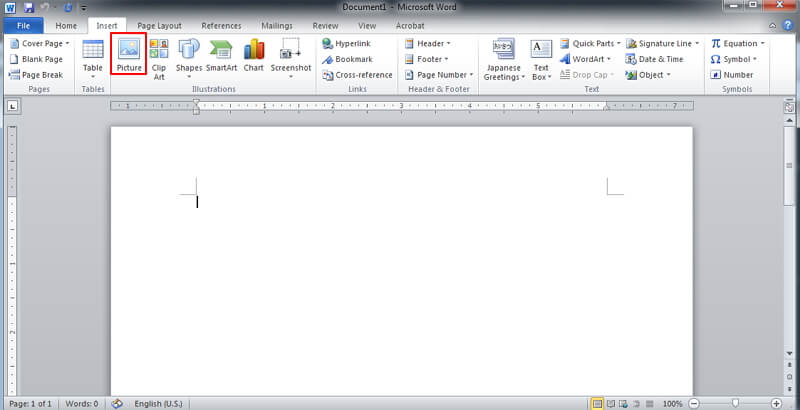The width and height of the screenshot is (800, 410).
Task: Switch to Outline view
Action: 636,404
